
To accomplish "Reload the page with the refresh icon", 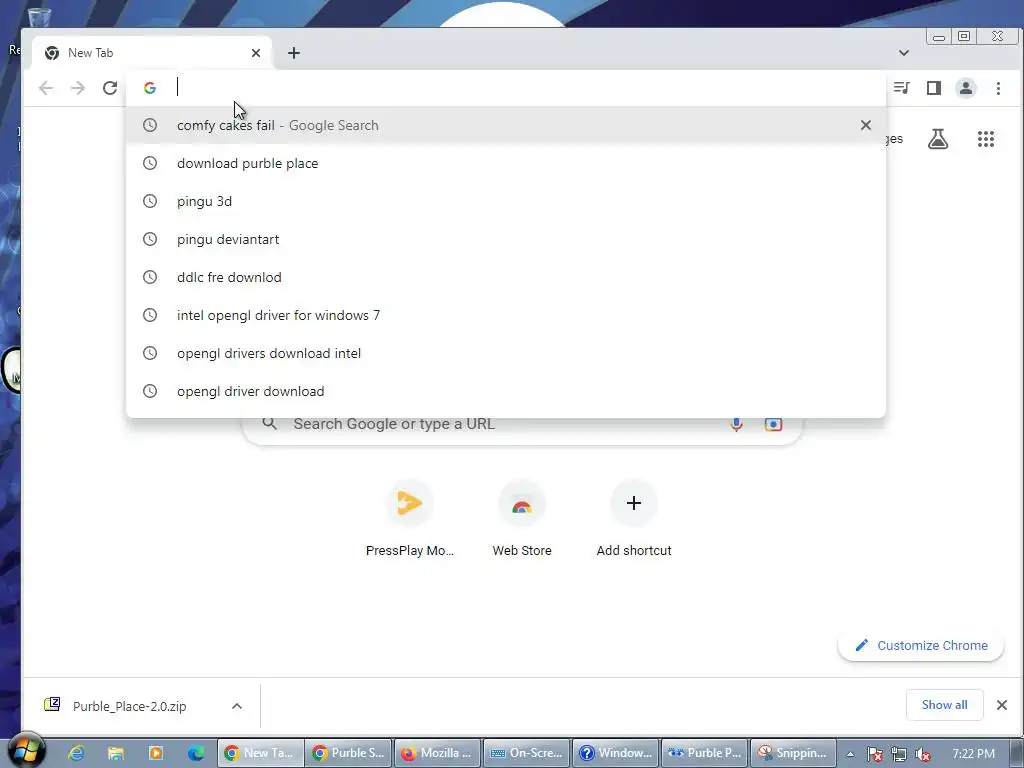I will [x=110, y=88].
